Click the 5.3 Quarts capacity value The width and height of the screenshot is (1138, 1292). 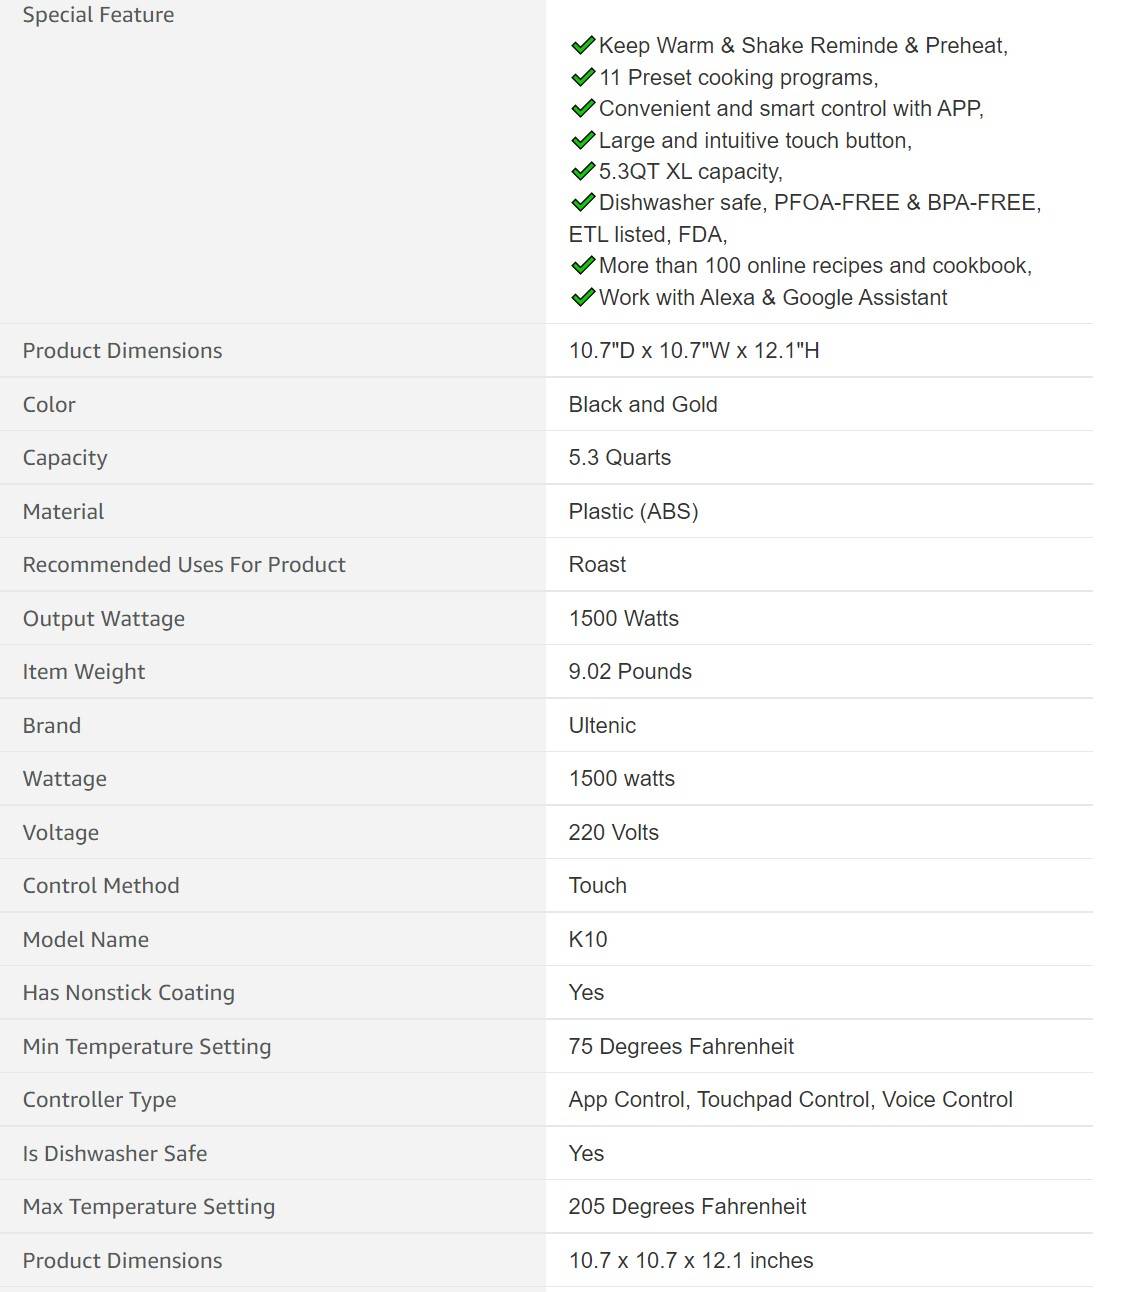(x=620, y=458)
